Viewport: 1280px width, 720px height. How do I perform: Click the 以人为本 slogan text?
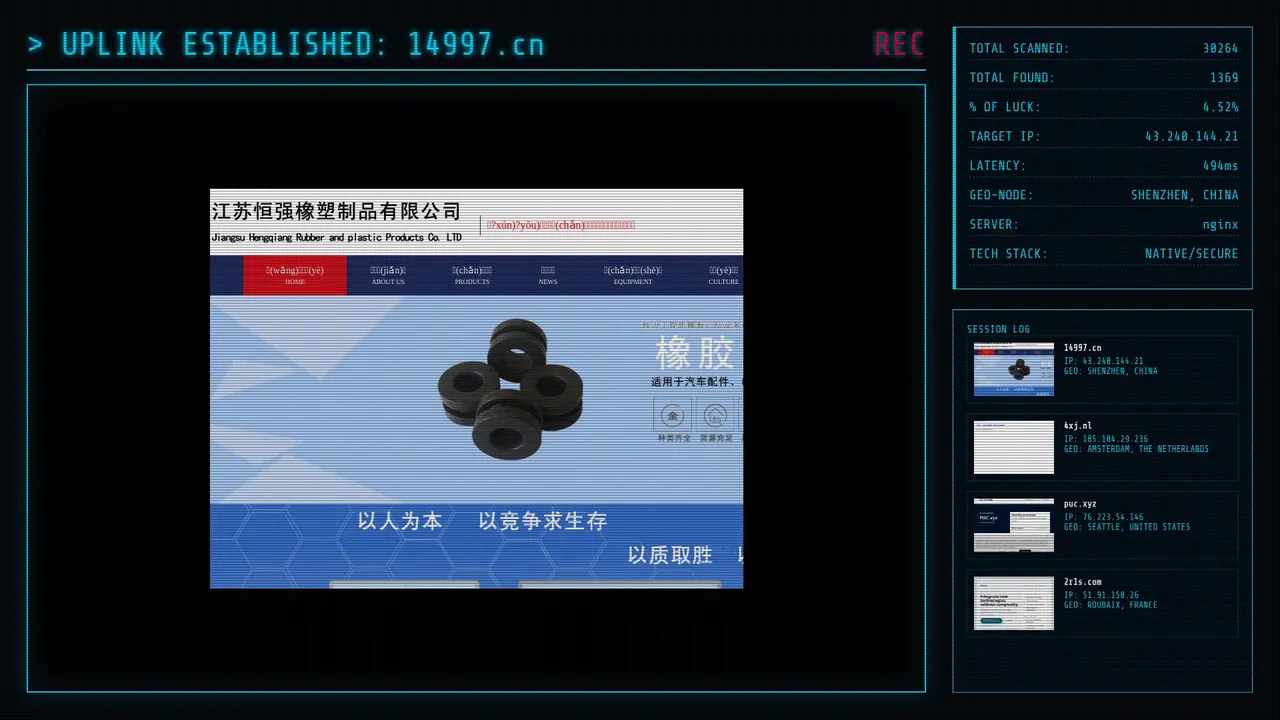click(400, 521)
